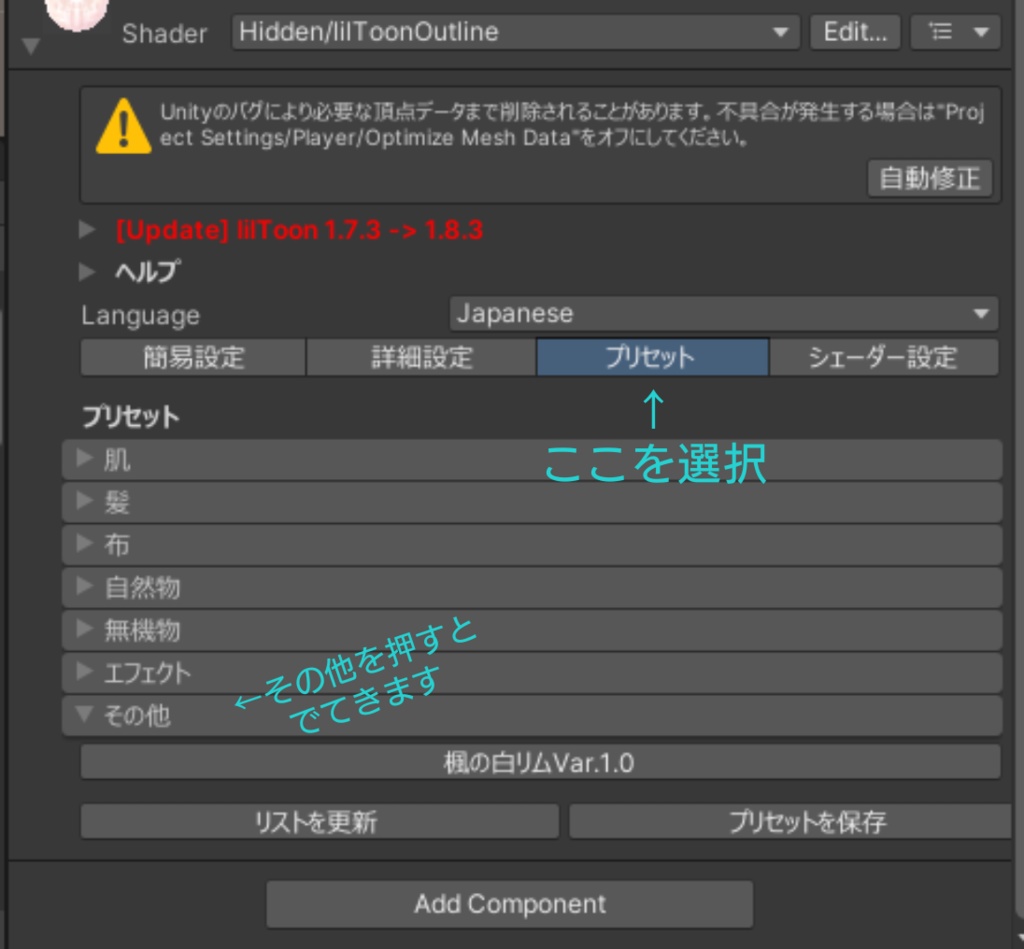Click the 自動修正 button
Screen dimensions: 1024x949
pos(929,179)
